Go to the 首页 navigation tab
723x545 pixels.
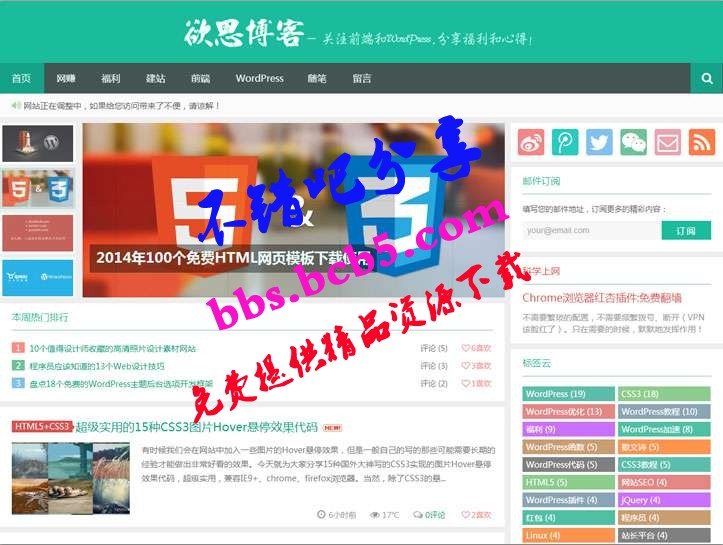tap(22, 78)
